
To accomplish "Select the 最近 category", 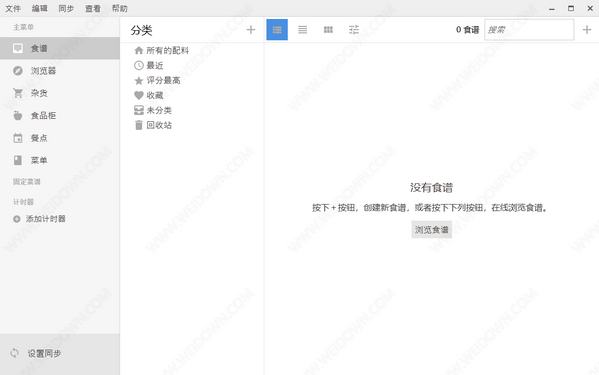I will [149, 65].
